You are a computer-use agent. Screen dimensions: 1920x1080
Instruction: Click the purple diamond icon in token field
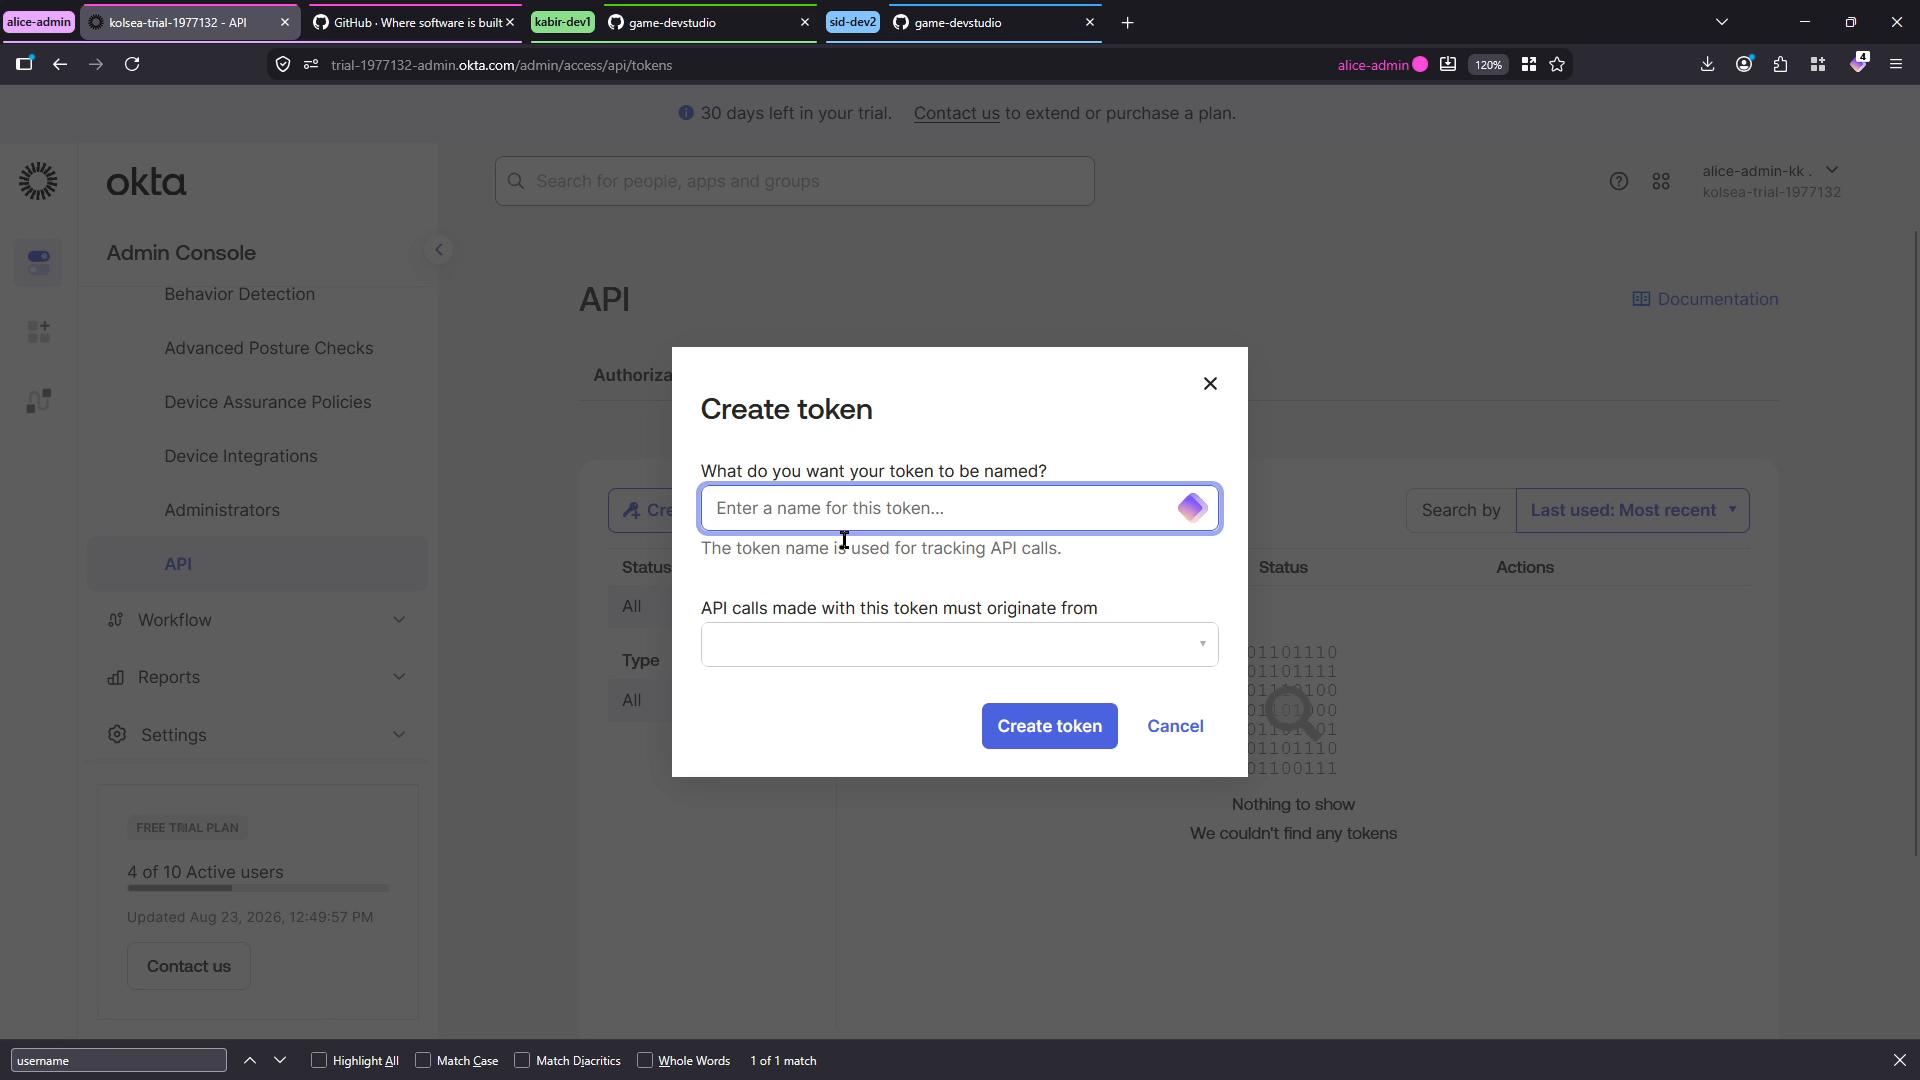coord(1192,508)
